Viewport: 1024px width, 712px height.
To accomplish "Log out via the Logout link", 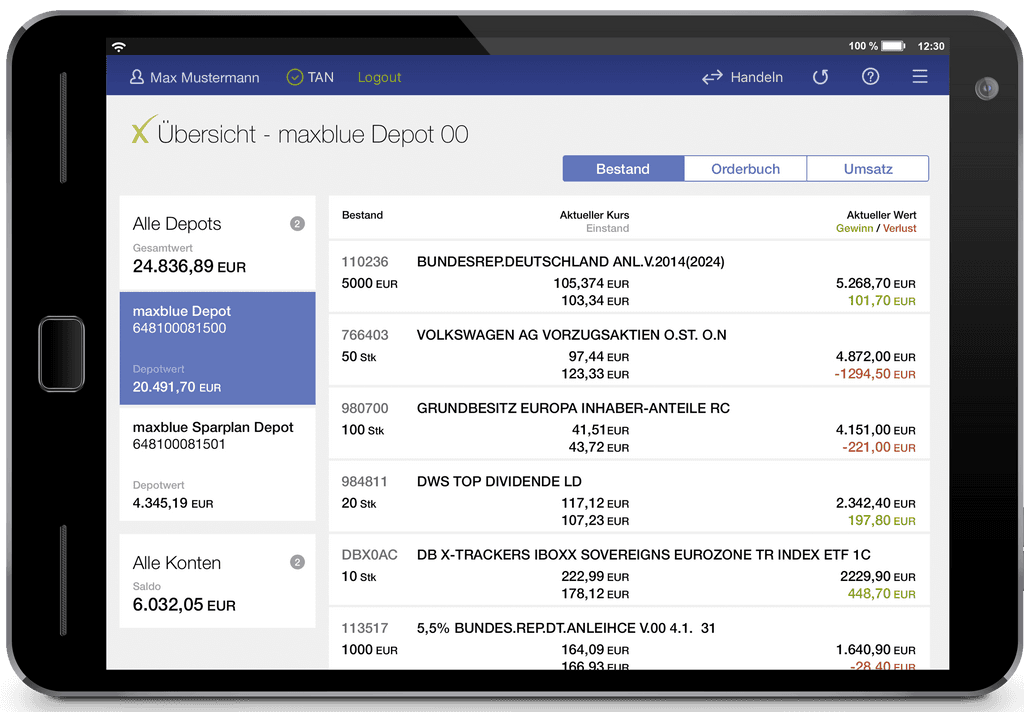I will [x=379, y=77].
